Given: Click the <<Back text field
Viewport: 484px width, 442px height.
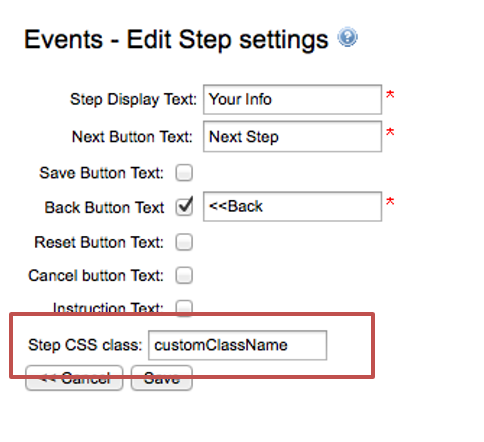Looking at the screenshot, I should click(292, 206).
